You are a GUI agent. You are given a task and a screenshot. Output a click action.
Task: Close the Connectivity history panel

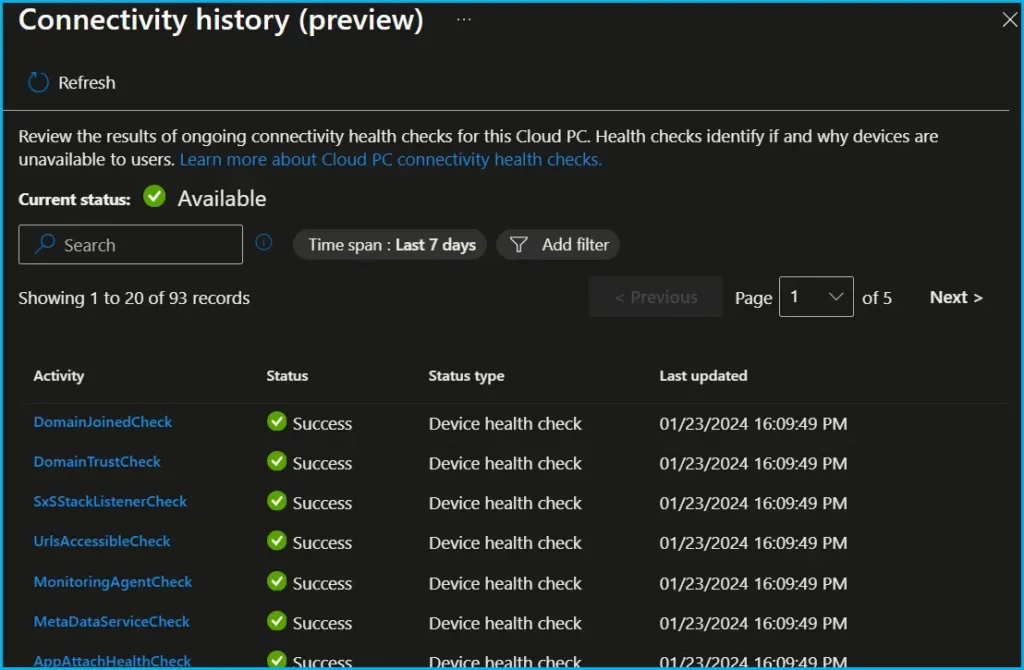1010,20
